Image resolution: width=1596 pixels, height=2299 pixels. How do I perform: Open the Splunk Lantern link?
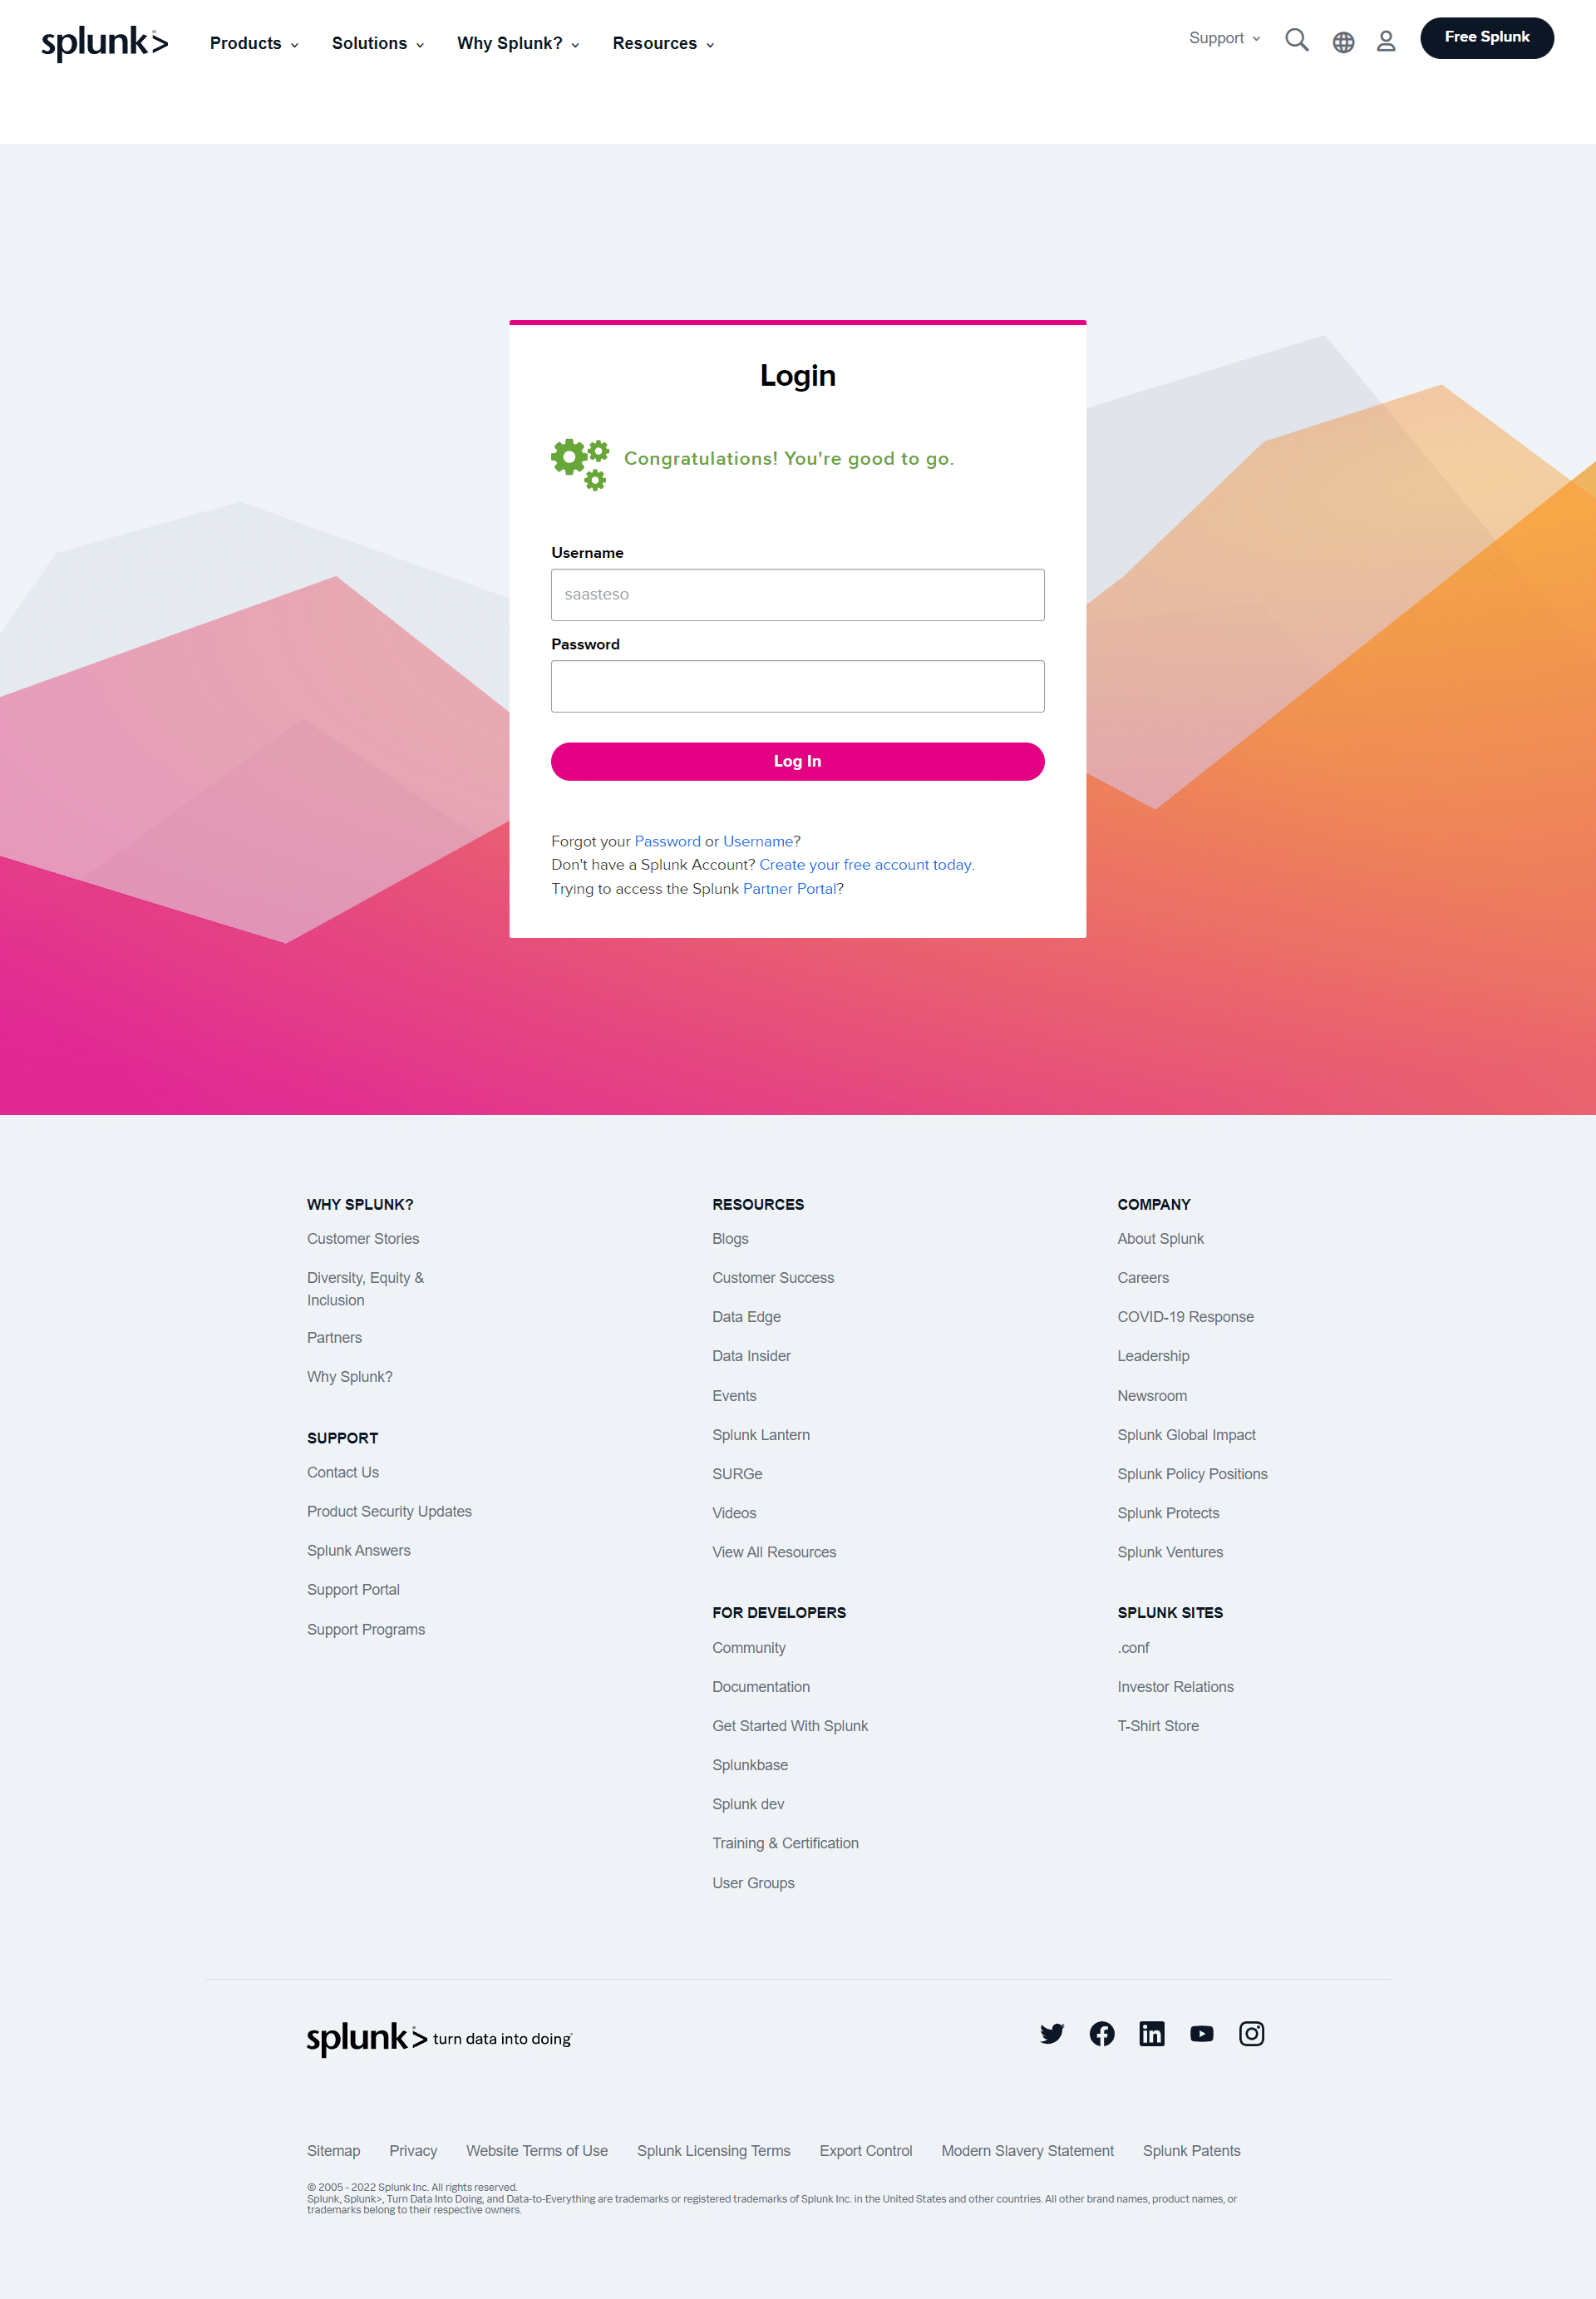pyautogui.click(x=761, y=1434)
